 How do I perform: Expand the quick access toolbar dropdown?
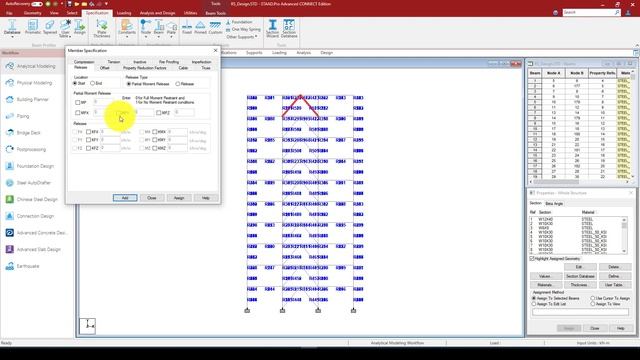pos(106,4)
